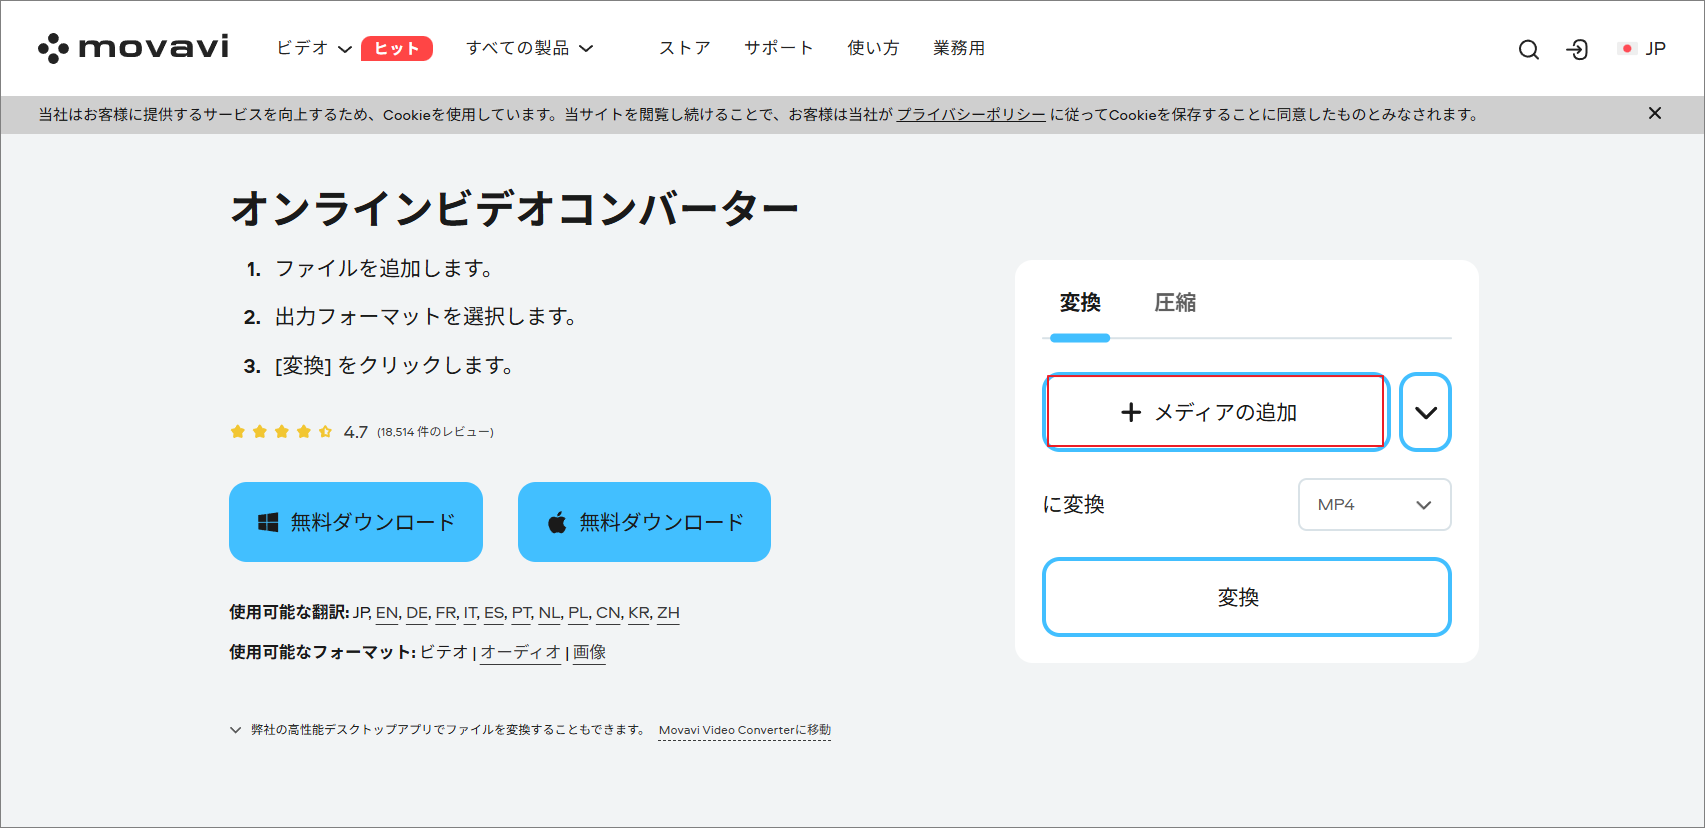
Task: Click メディアの追加 button
Action: pos(1216,412)
